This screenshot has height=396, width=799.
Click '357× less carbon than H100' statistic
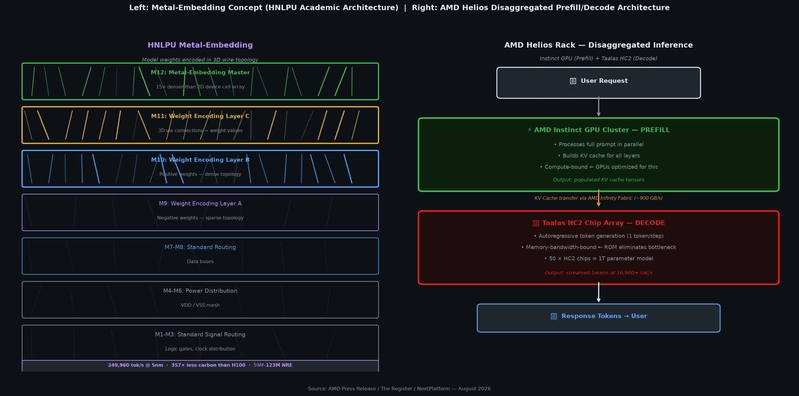[208, 365]
